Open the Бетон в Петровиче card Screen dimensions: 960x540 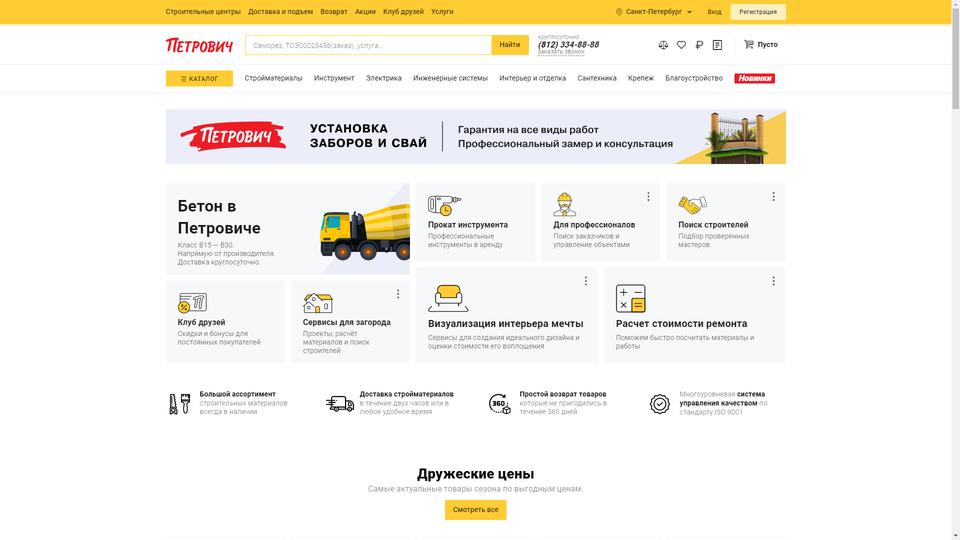[288, 228]
